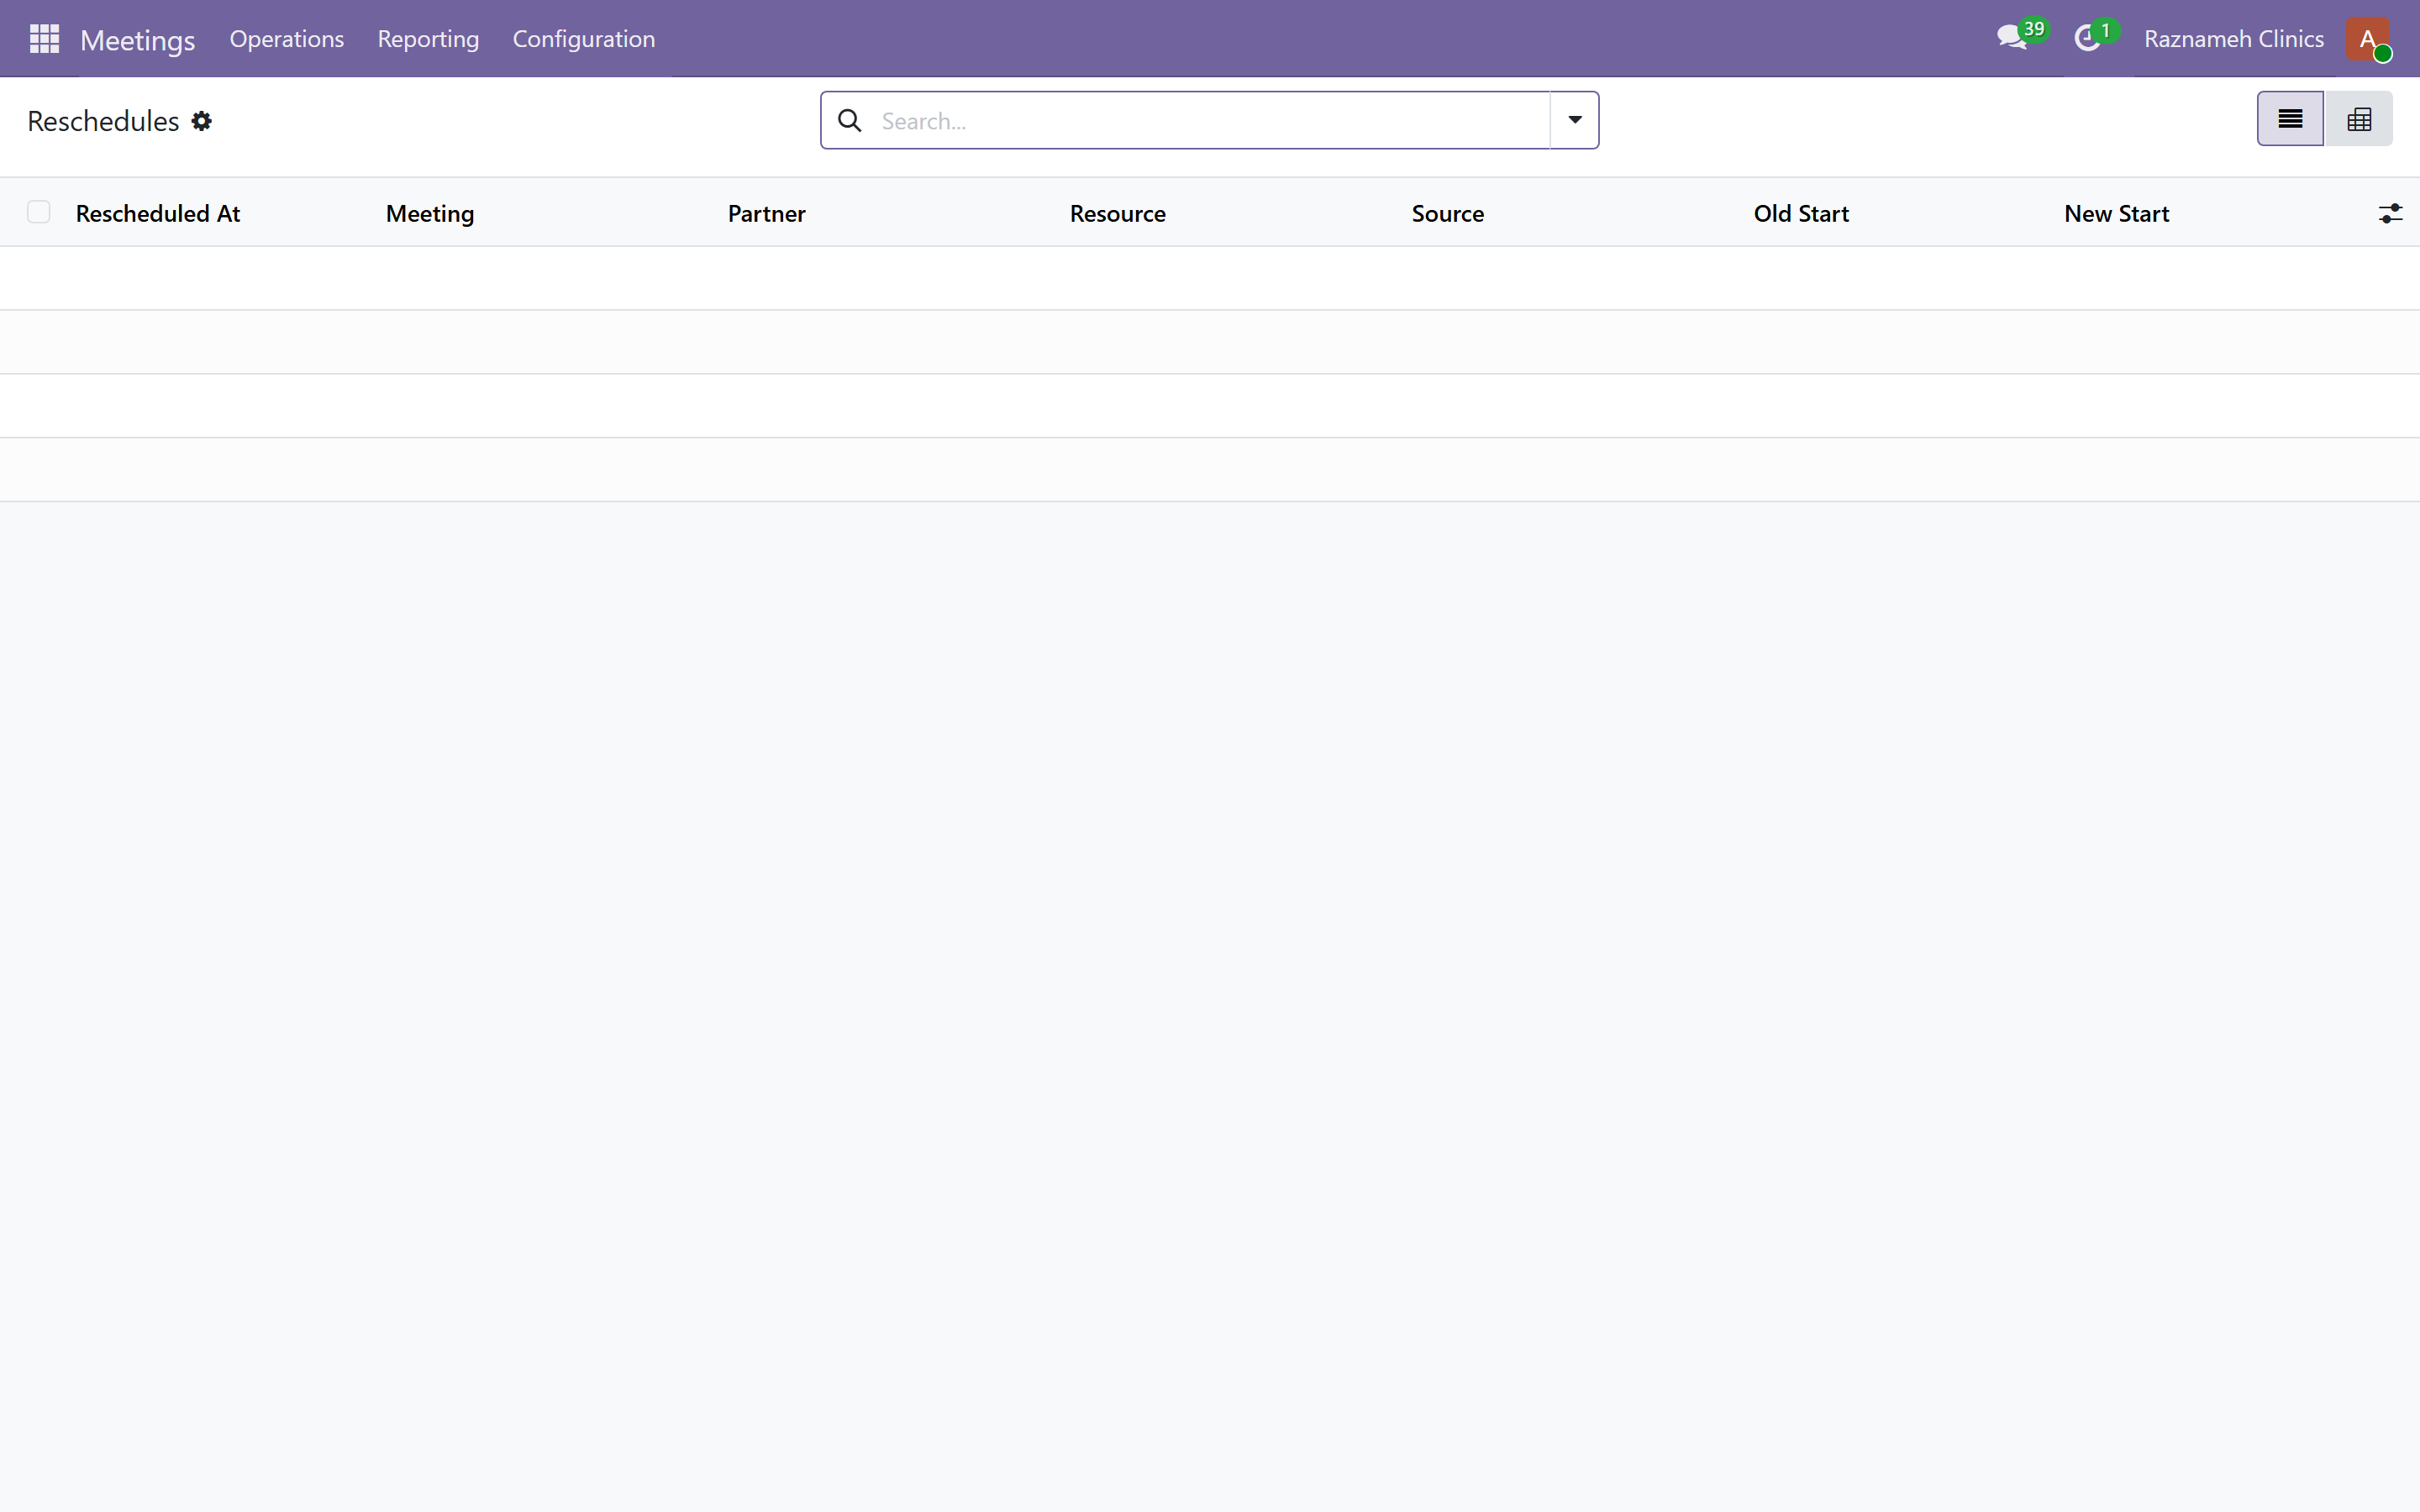Click the Reschedules breadcrumb title
This screenshot has width=2420, height=1512.
103,121
